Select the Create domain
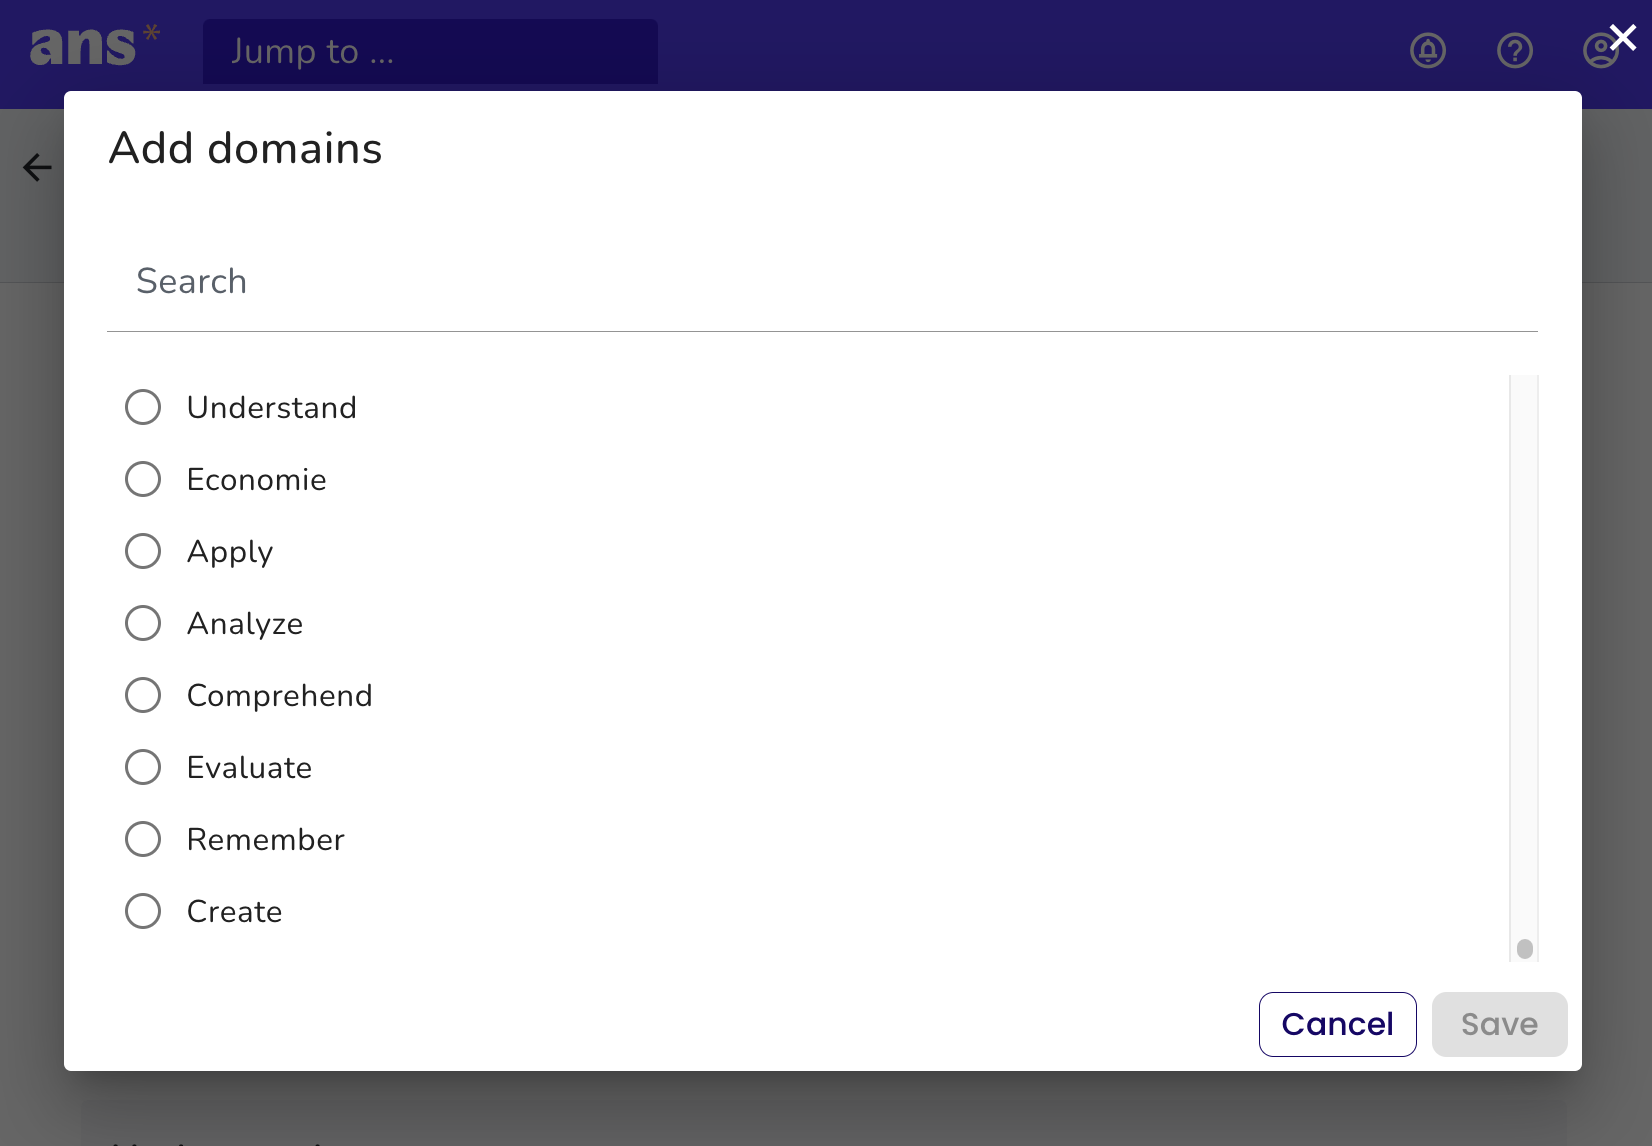 pyautogui.click(x=143, y=911)
